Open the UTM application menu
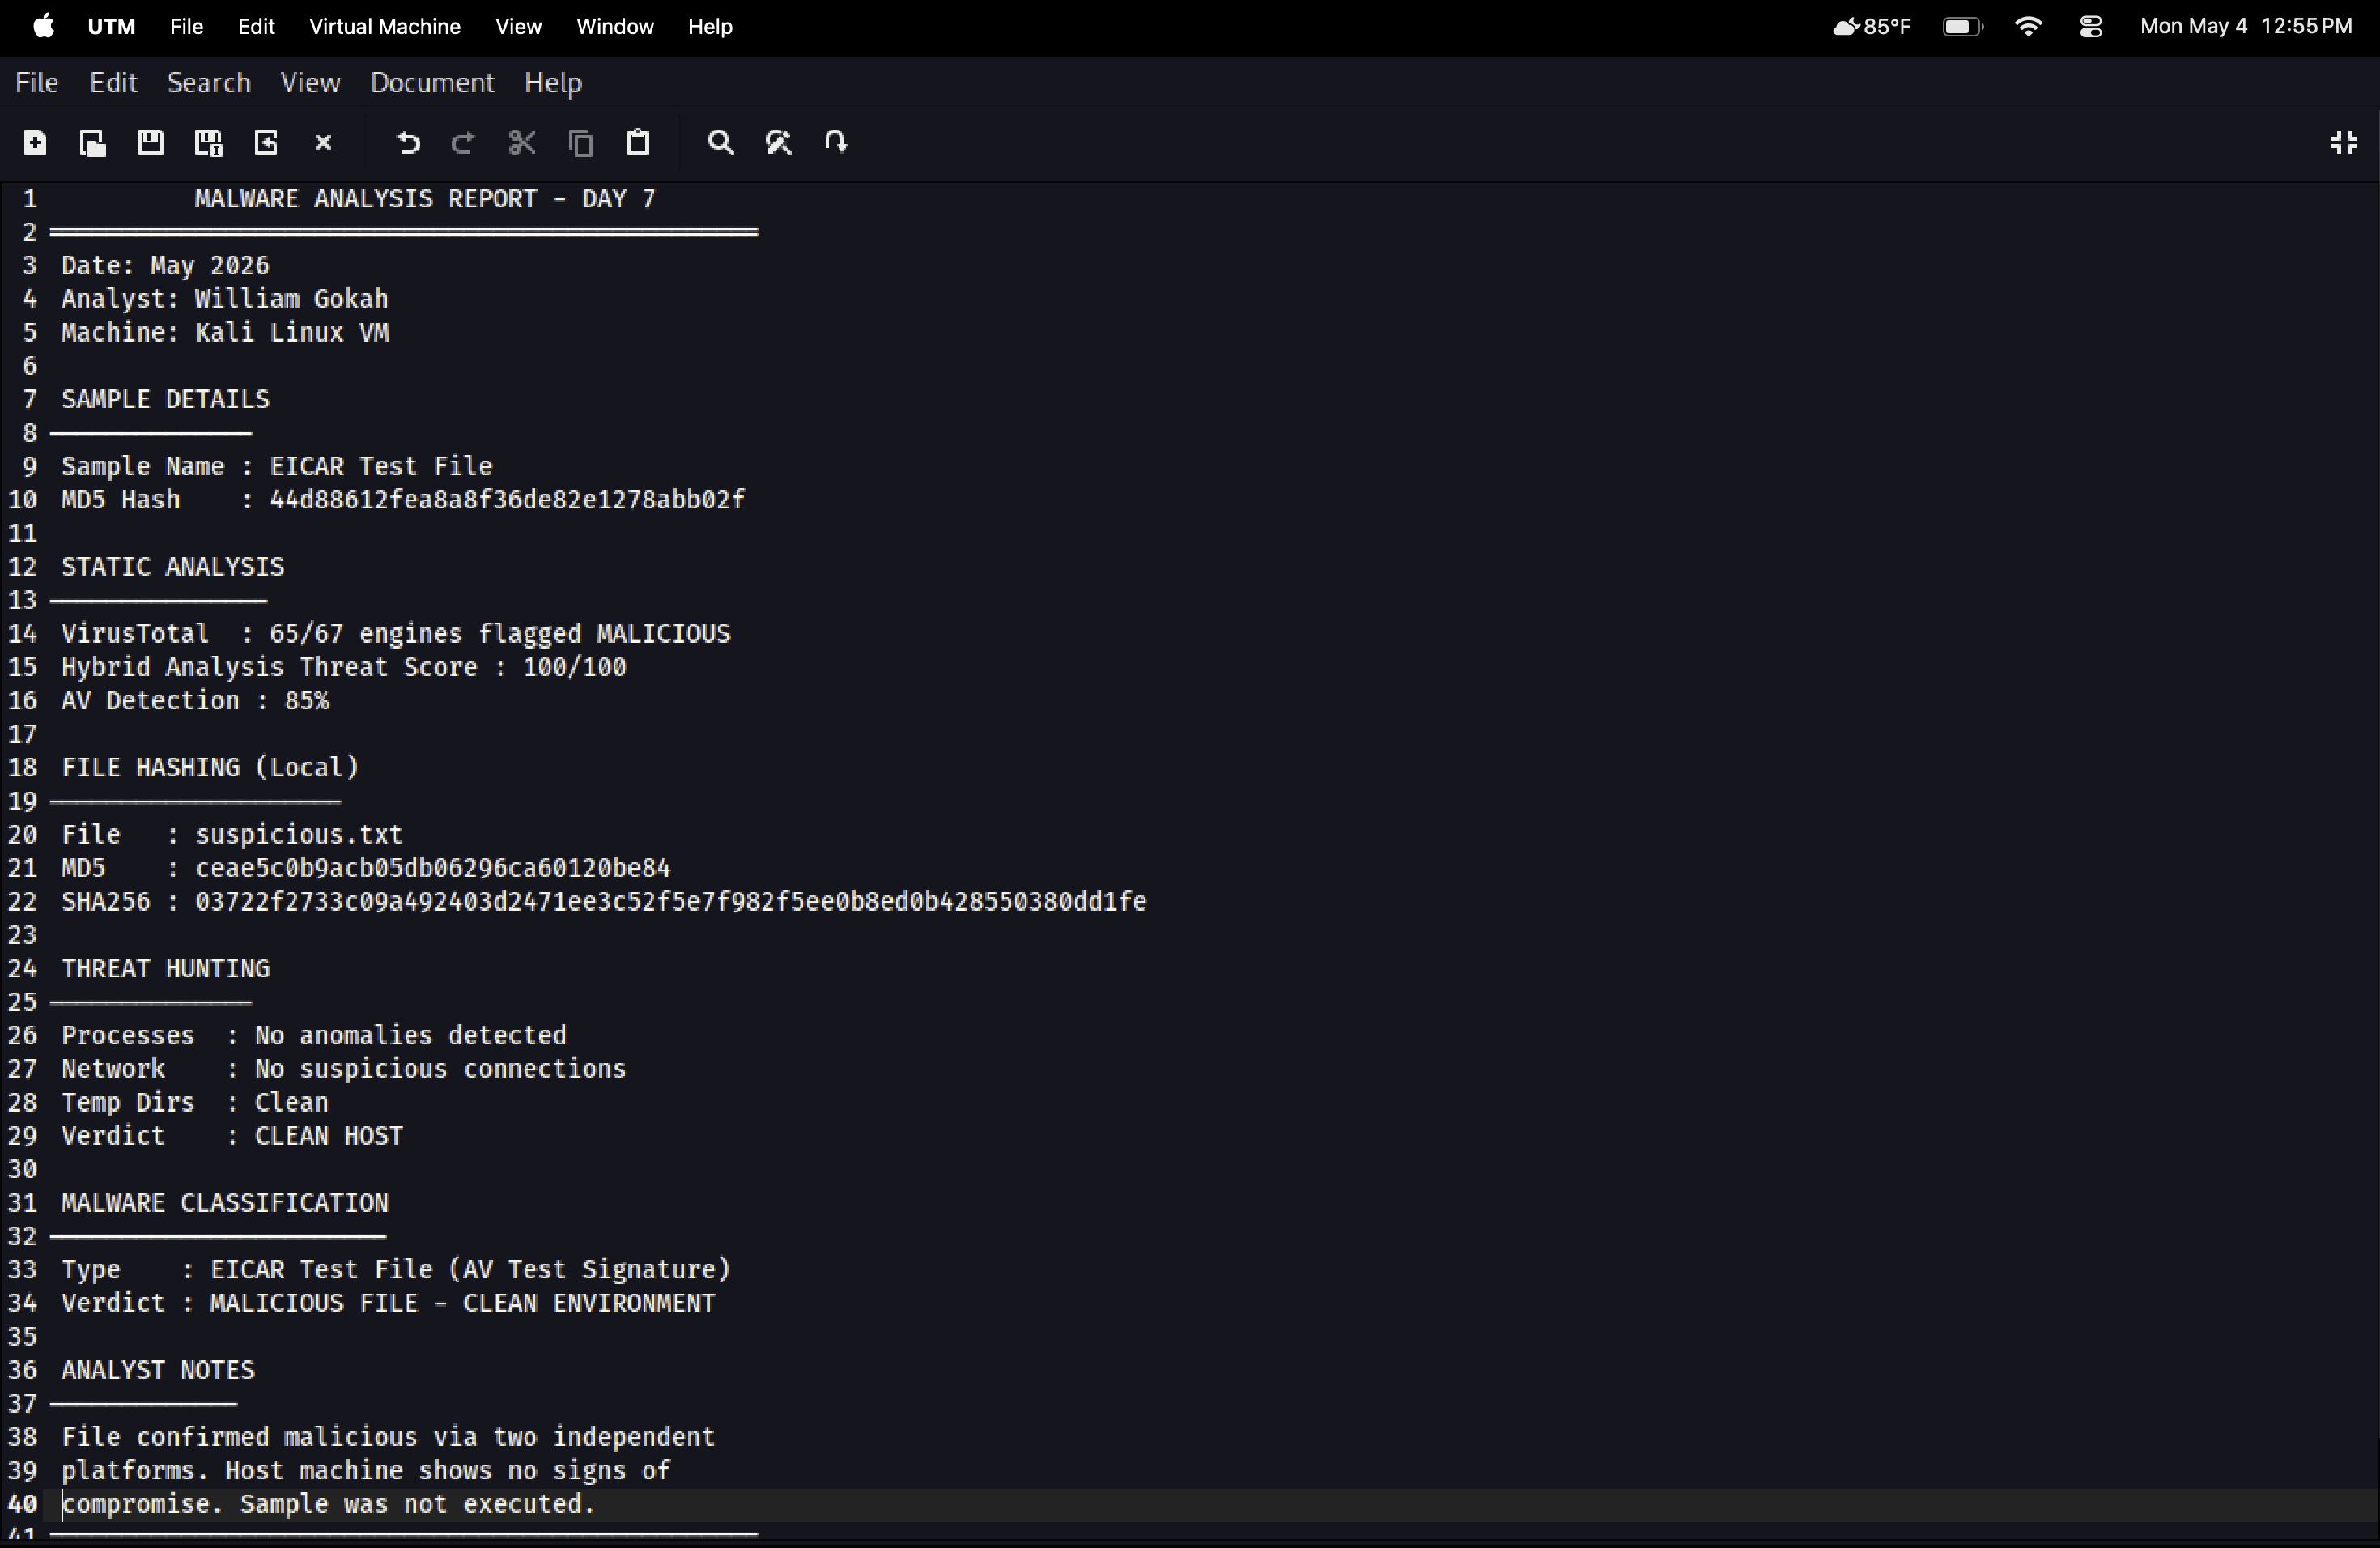2380x1548 pixels. (111, 27)
